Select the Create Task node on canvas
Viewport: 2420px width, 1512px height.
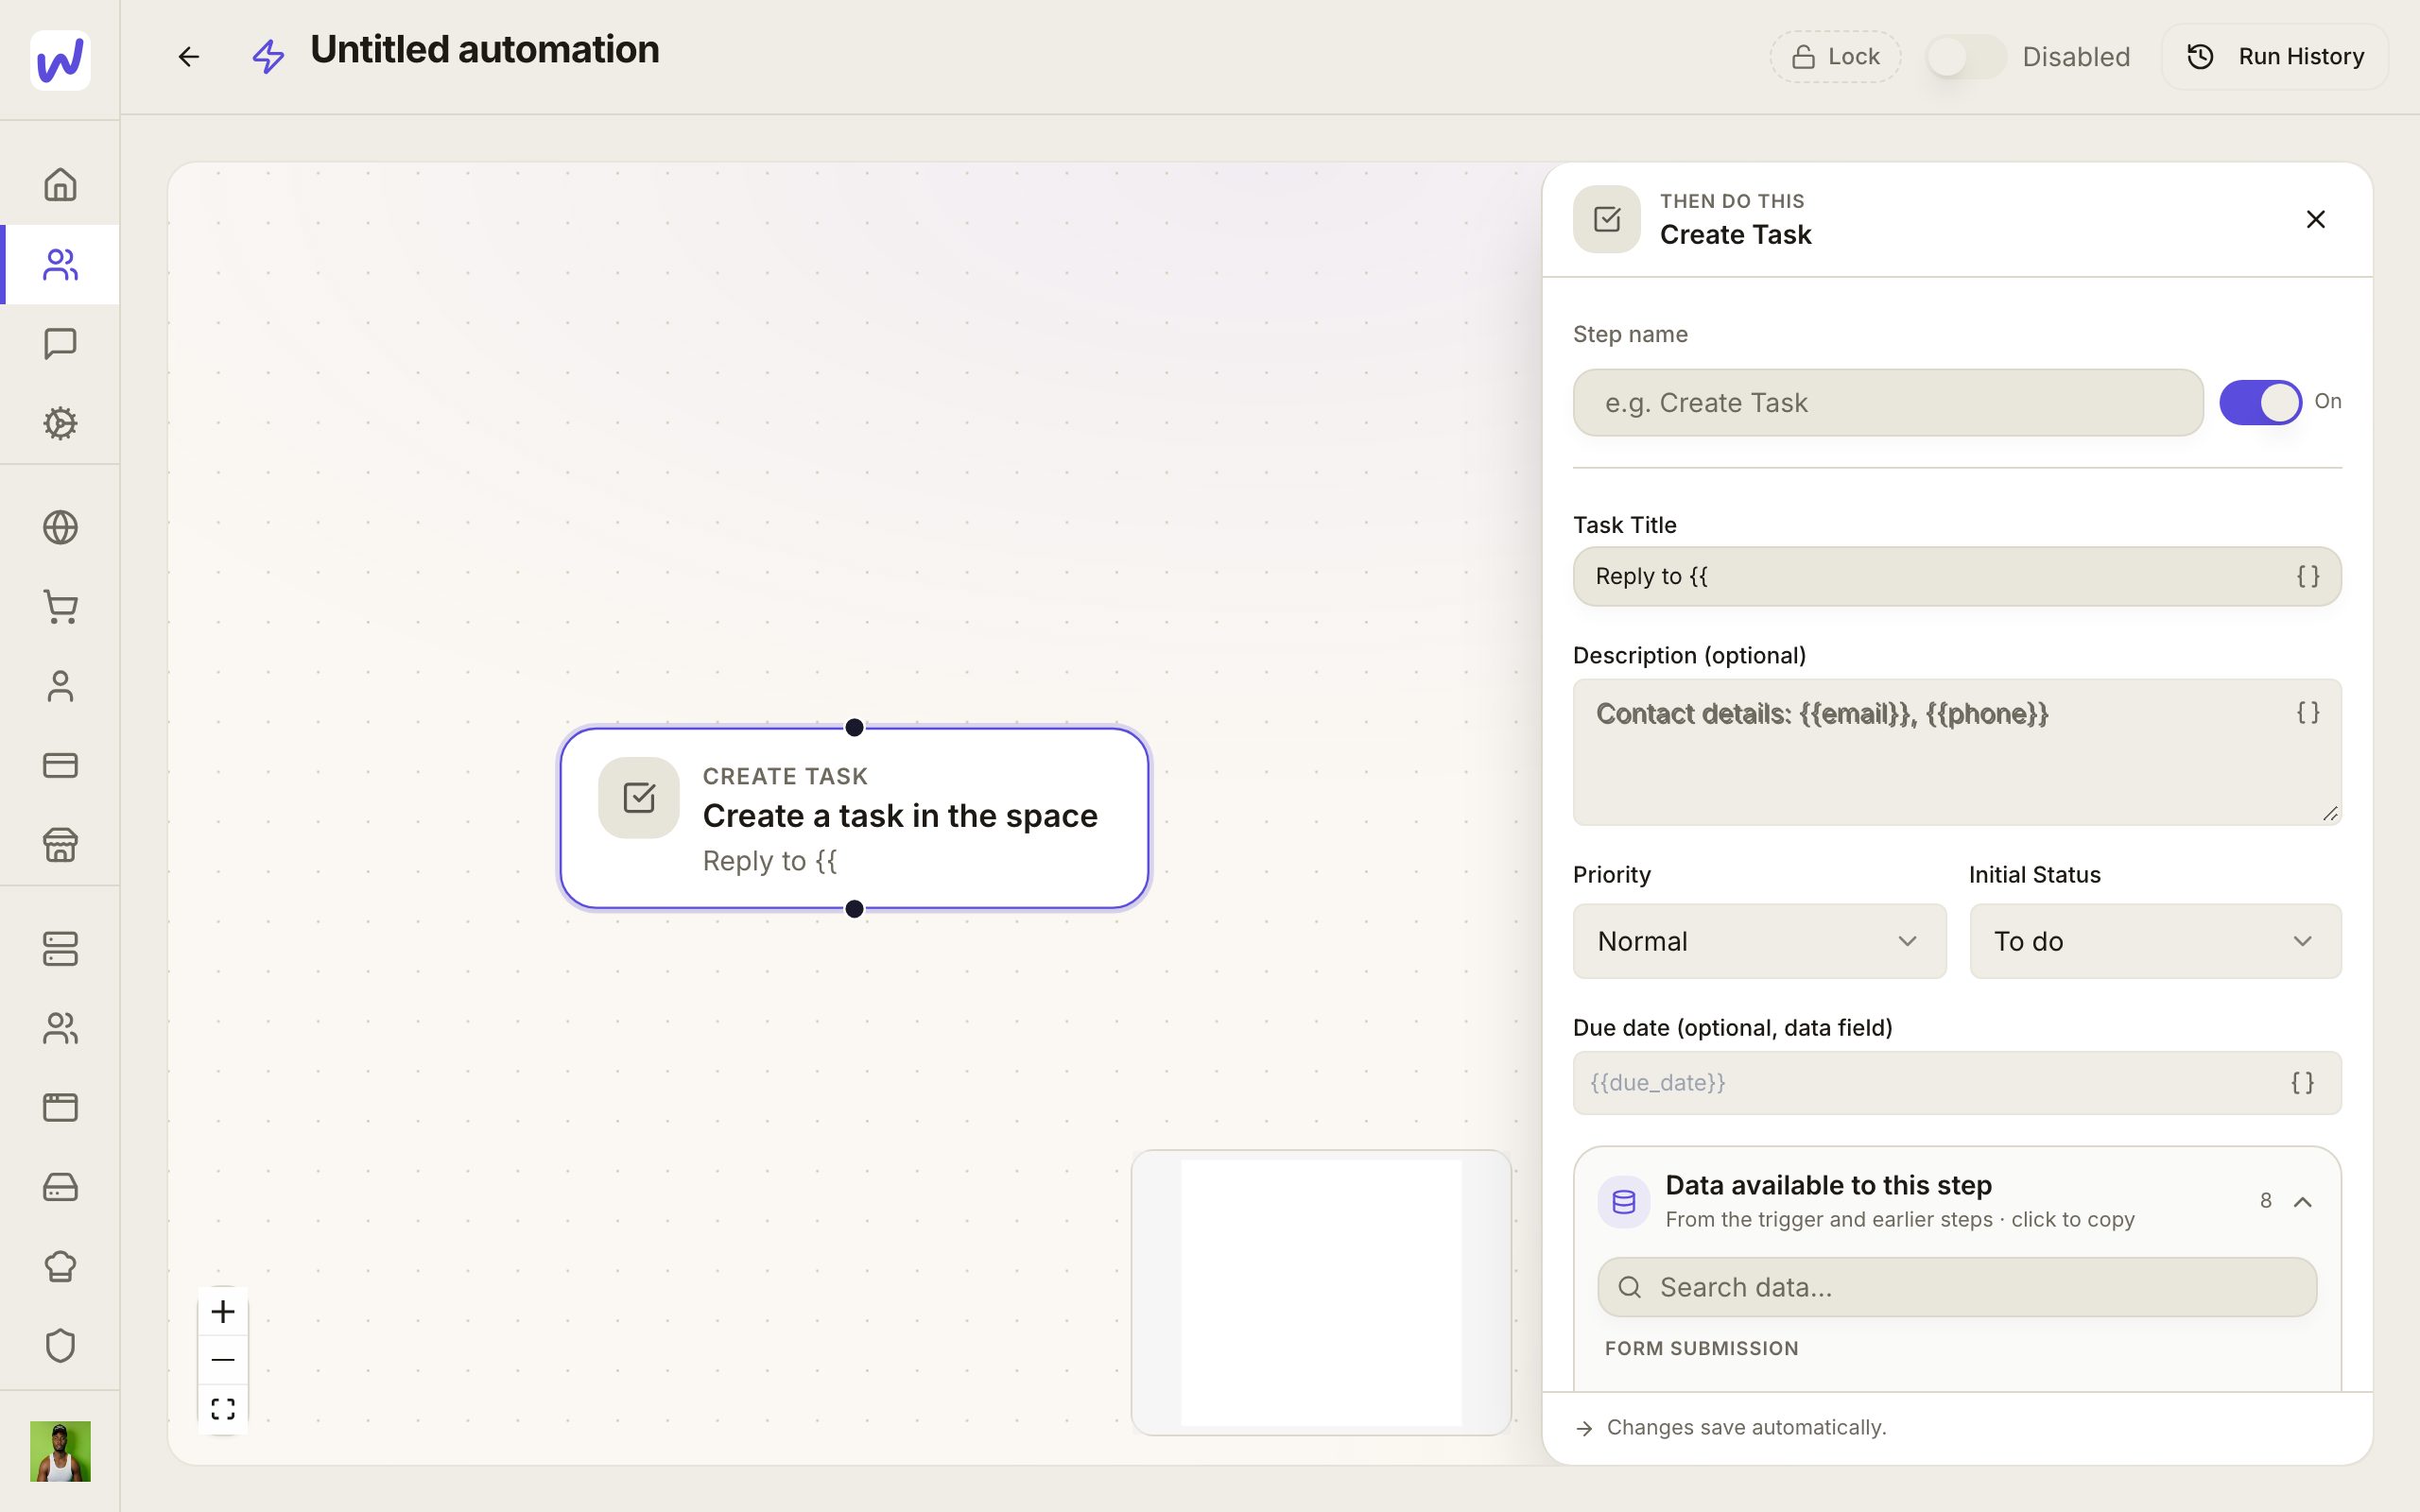[x=854, y=818]
